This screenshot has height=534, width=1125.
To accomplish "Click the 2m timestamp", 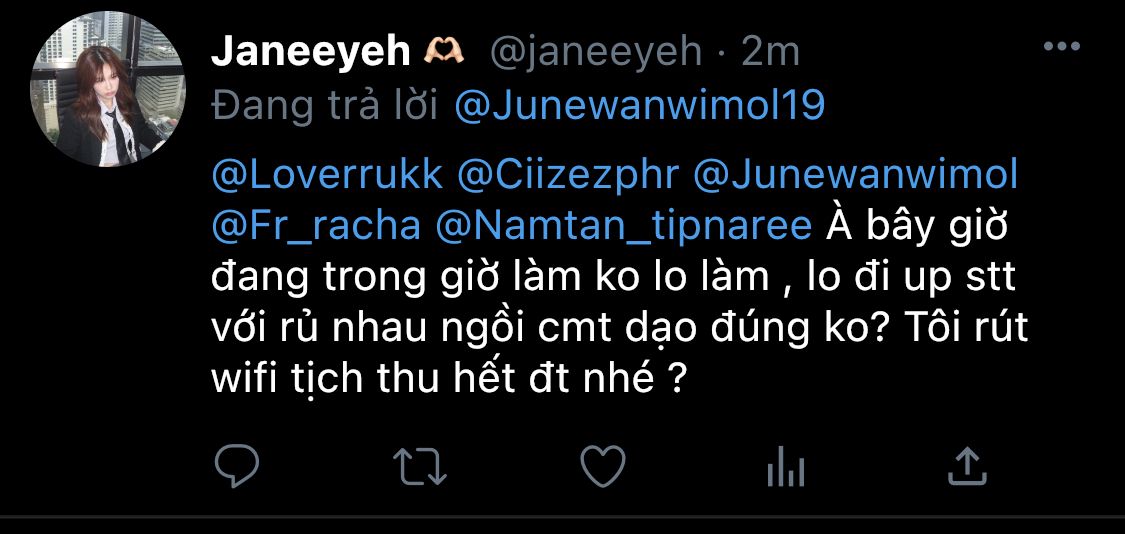I will click(x=771, y=52).
